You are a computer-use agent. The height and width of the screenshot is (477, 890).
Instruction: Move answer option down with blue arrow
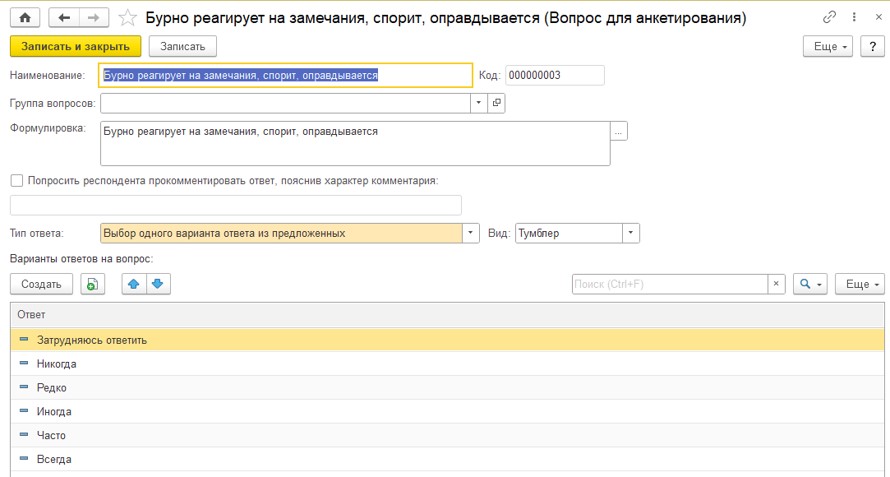(x=158, y=284)
